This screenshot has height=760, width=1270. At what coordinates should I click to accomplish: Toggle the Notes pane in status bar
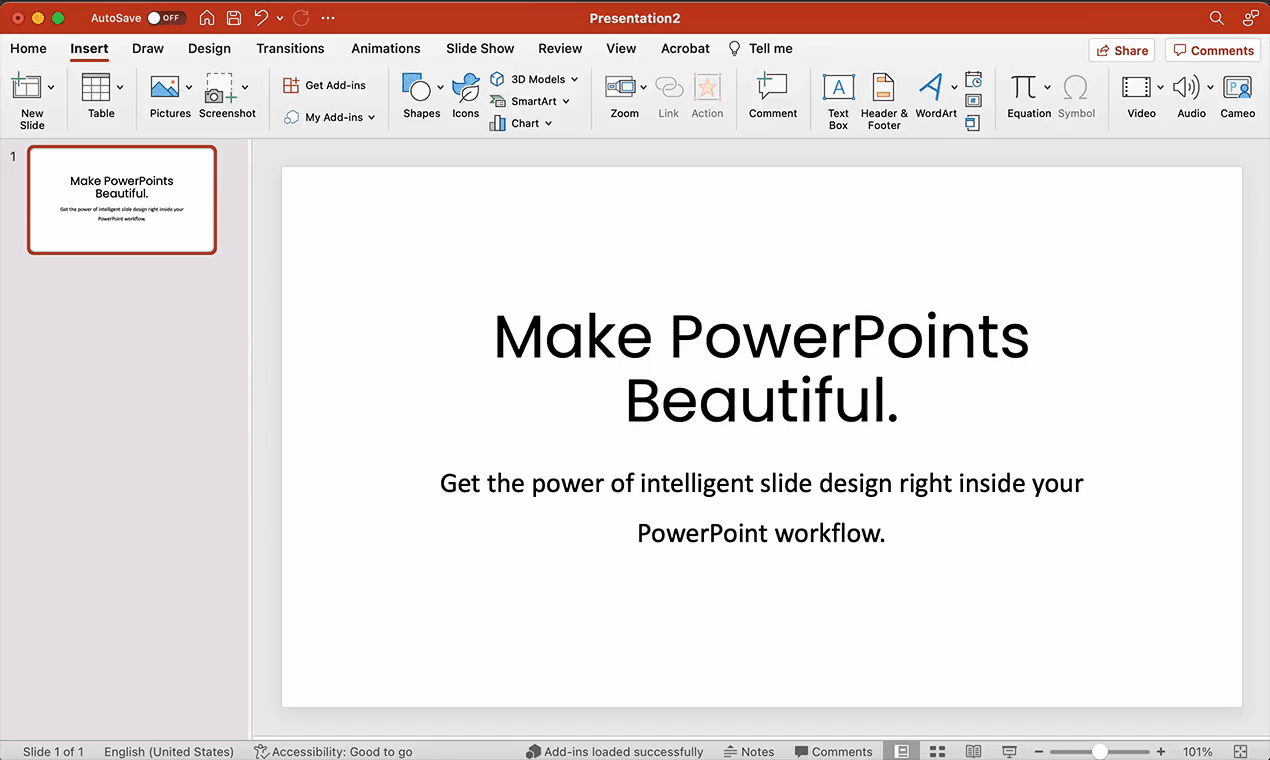tap(749, 751)
